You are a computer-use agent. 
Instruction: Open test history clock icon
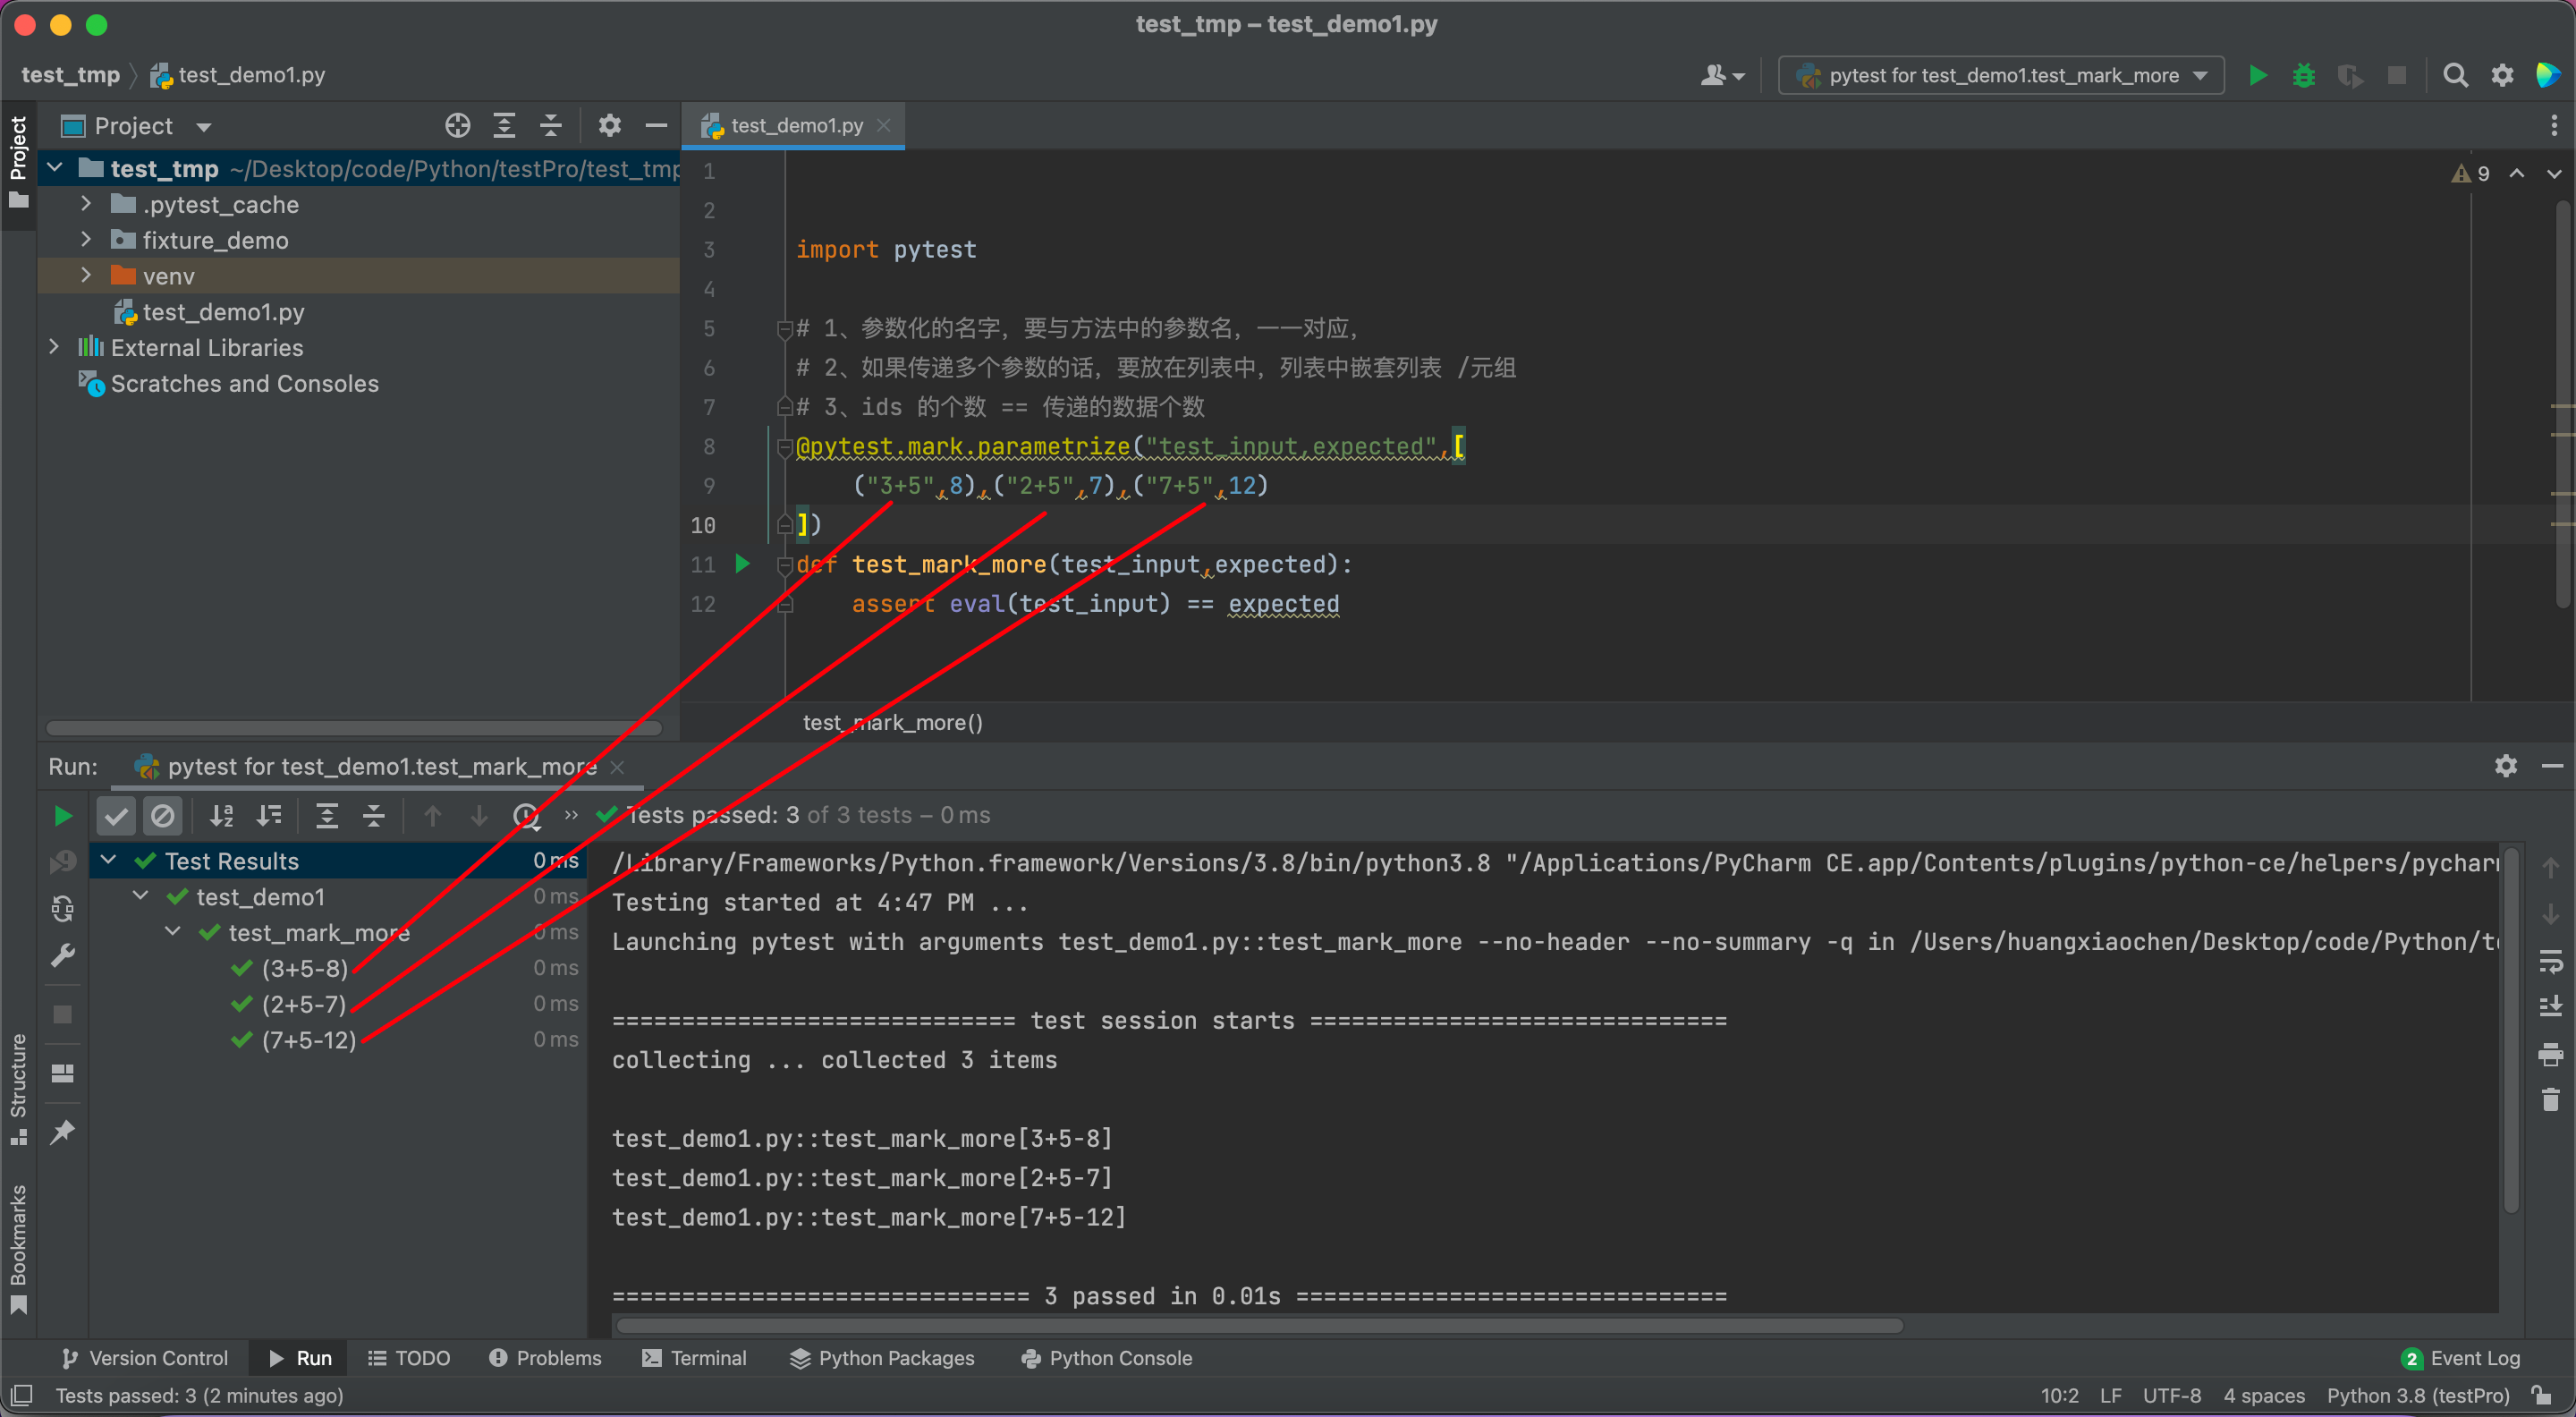point(526,816)
